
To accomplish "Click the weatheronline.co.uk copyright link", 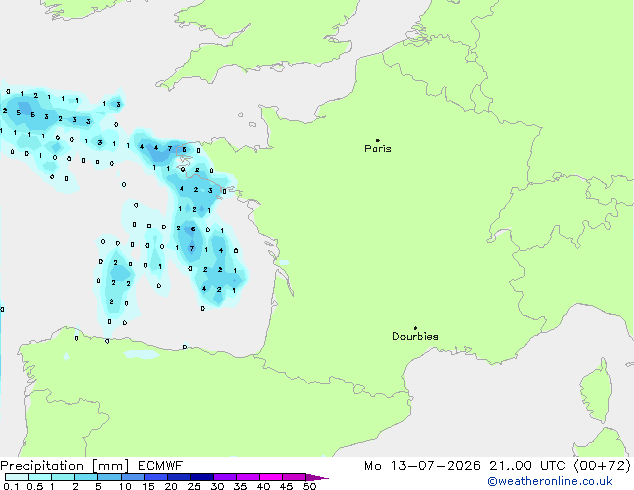I will [550, 481].
